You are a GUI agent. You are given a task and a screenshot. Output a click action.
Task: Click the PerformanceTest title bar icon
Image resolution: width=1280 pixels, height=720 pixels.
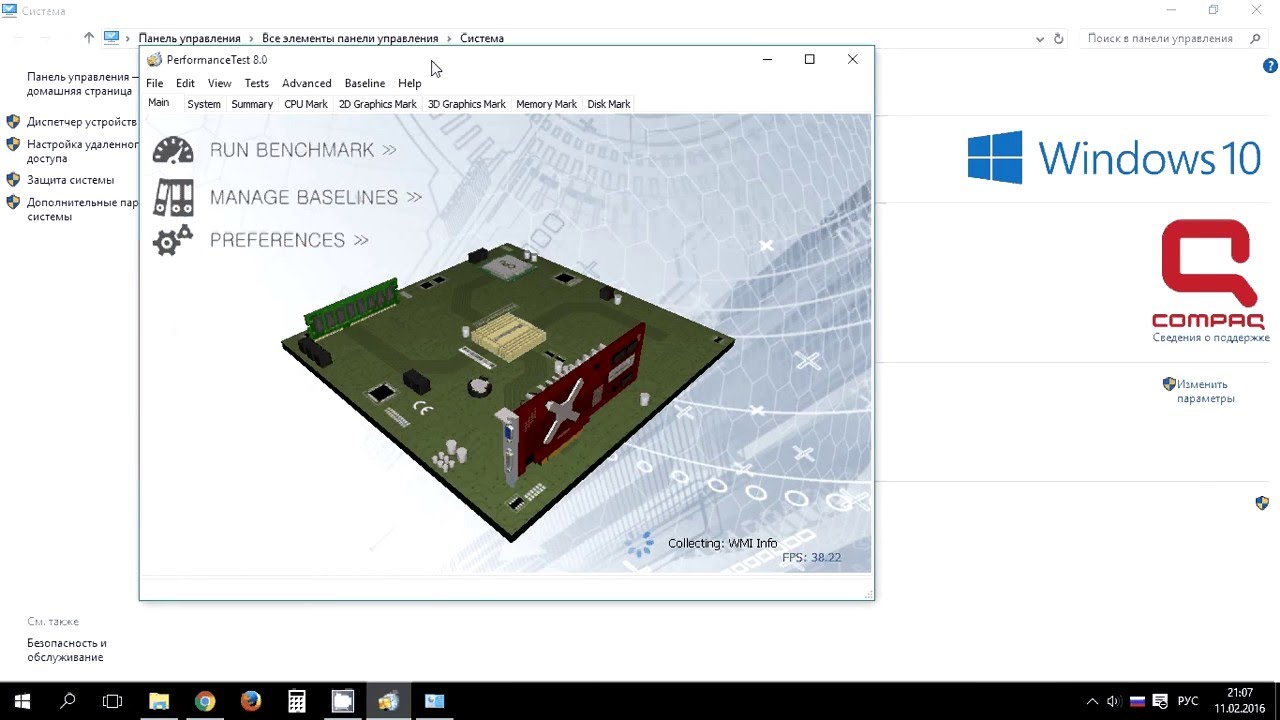(x=154, y=60)
